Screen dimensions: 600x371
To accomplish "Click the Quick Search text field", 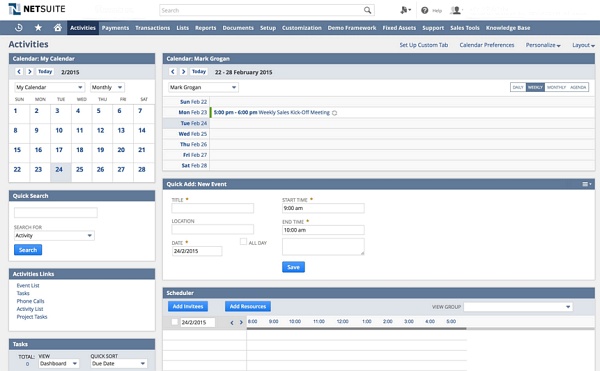I will coord(55,212).
